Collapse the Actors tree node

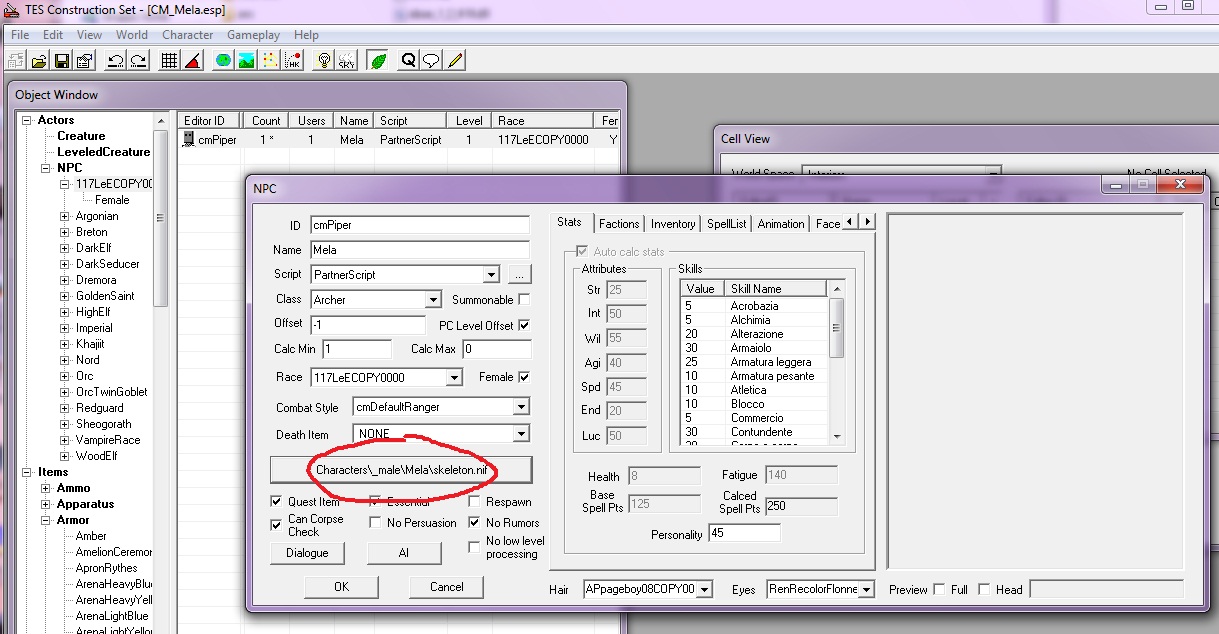point(27,120)
